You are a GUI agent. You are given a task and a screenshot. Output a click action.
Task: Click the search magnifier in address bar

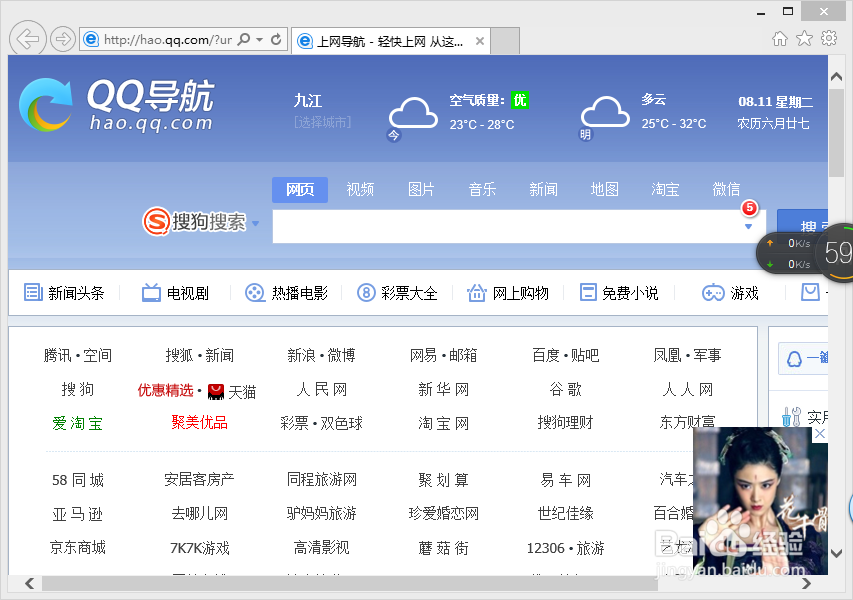point(244,39)
